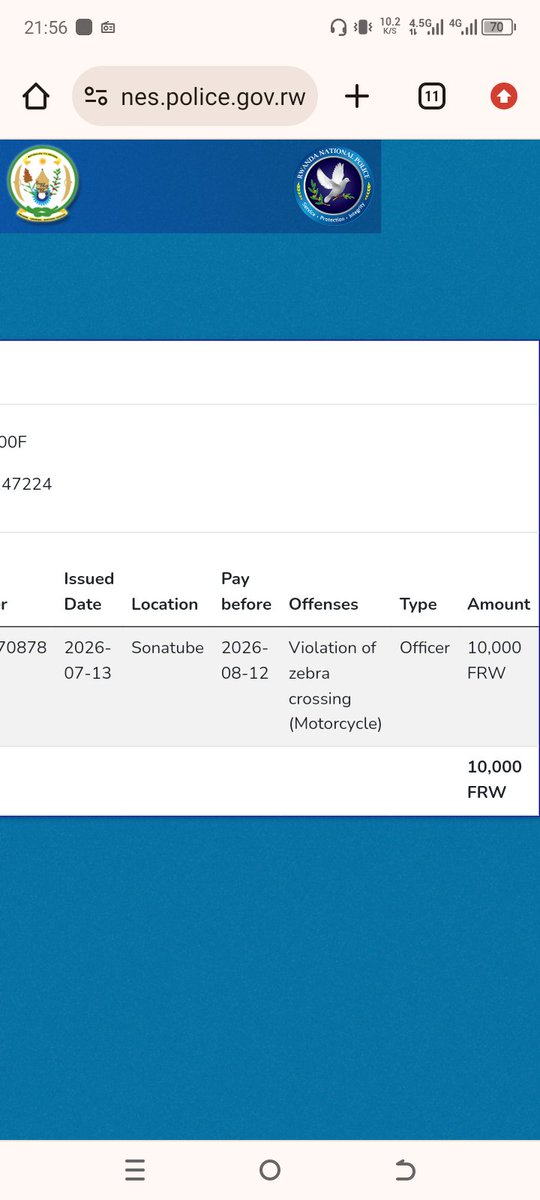
Task: Click the Type column header
Action: click(x=418, y=604)
